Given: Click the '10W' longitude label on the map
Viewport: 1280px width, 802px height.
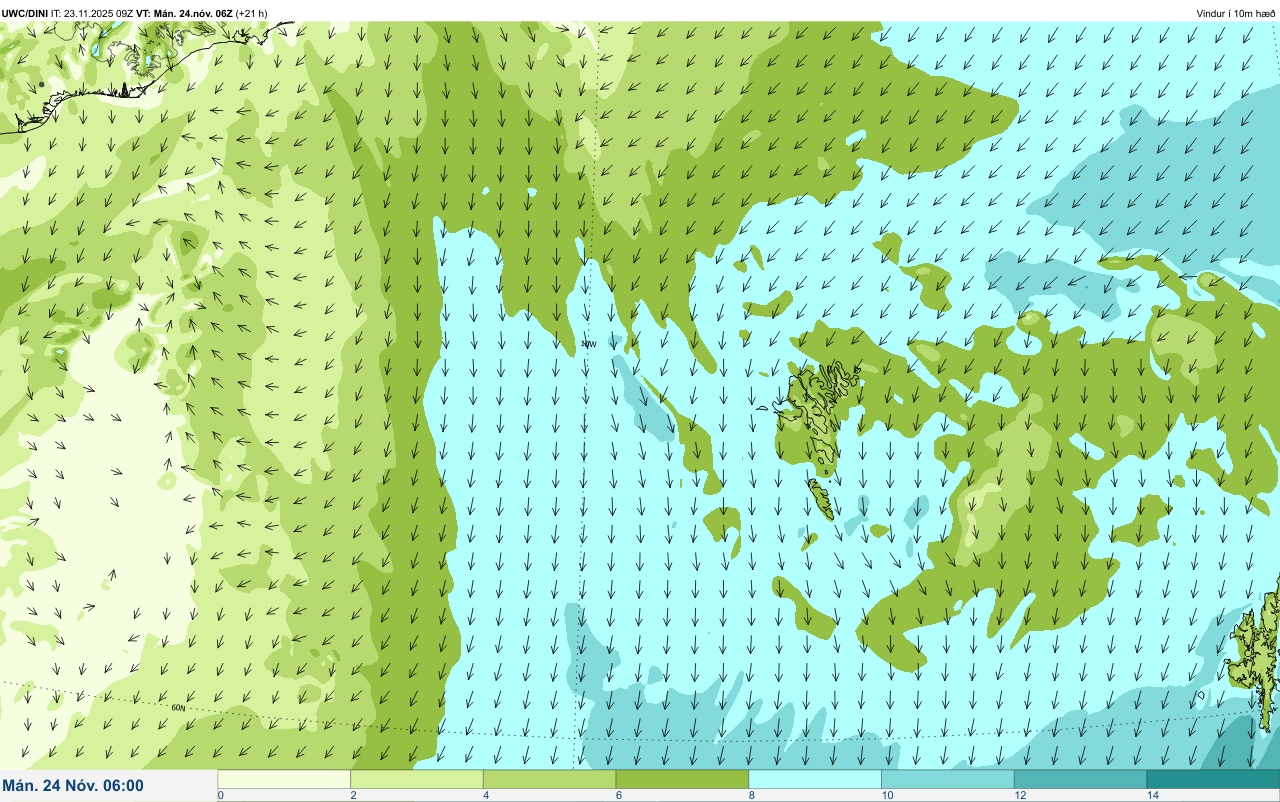Looking at the screenshot, I should (589, 344).
